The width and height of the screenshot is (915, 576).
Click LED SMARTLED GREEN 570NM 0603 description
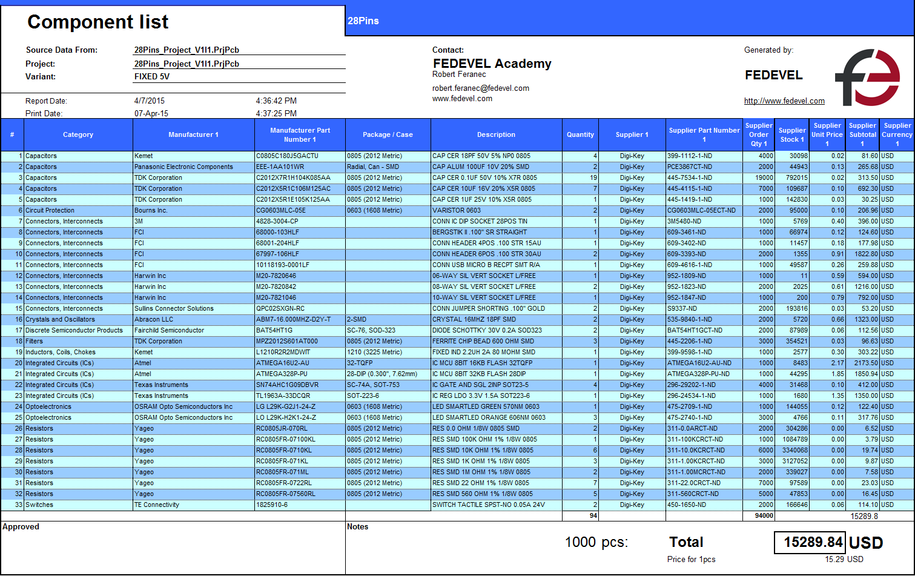[x=497, y=407]
